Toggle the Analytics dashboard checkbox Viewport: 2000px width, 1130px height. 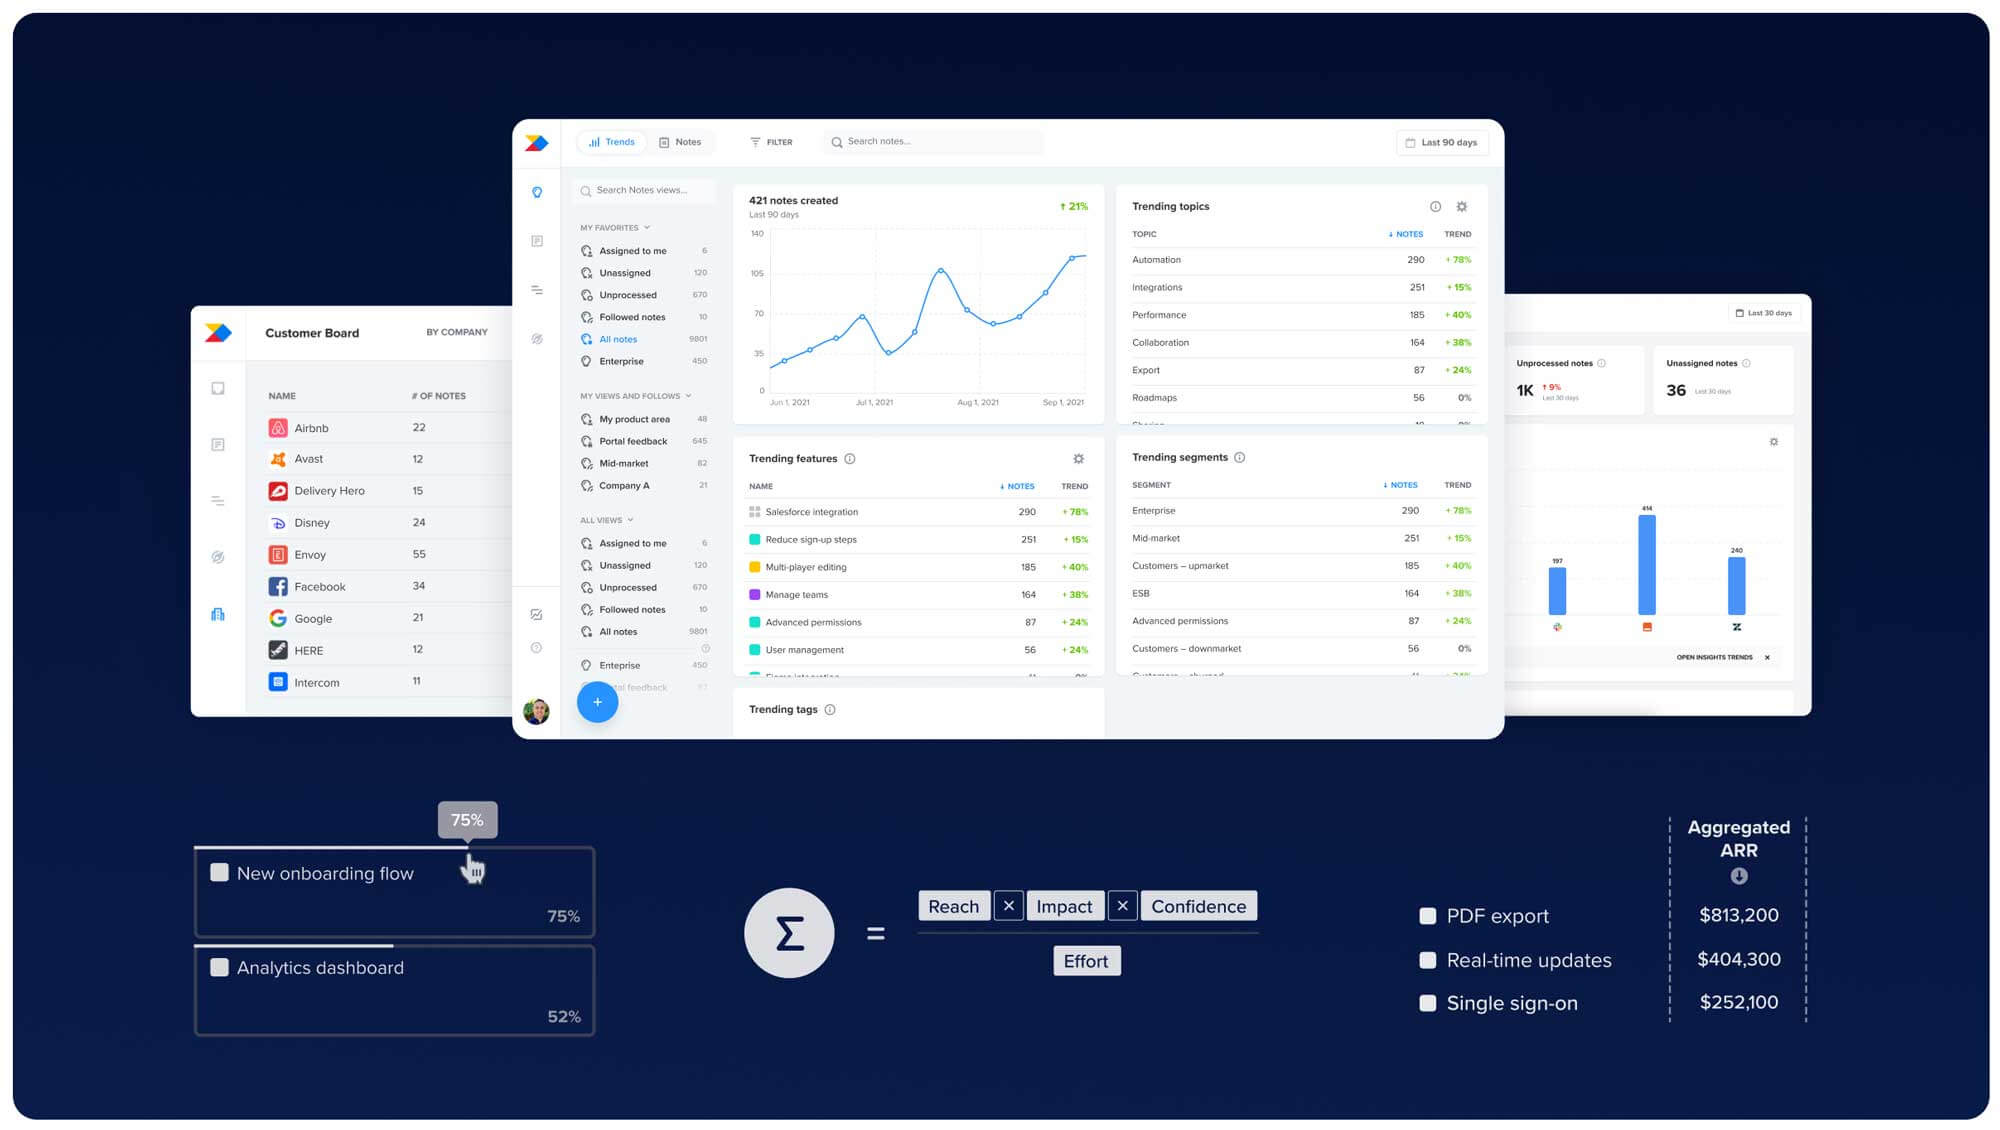tap(218, 967)
